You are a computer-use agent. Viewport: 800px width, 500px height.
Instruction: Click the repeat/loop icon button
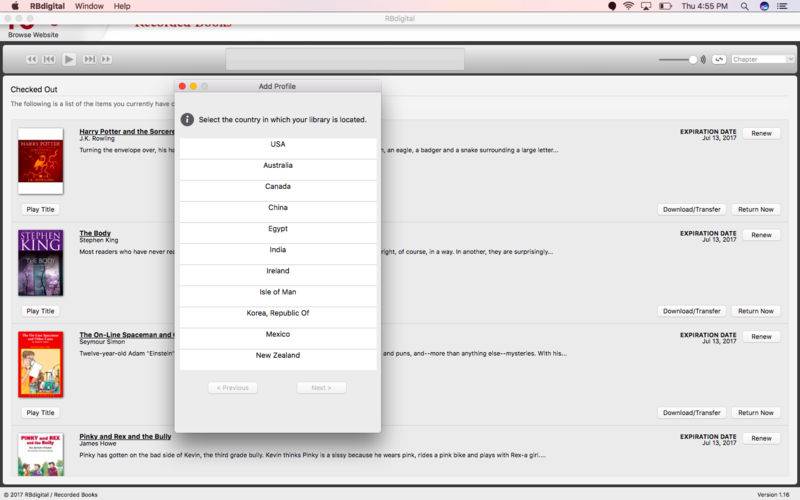719,60
